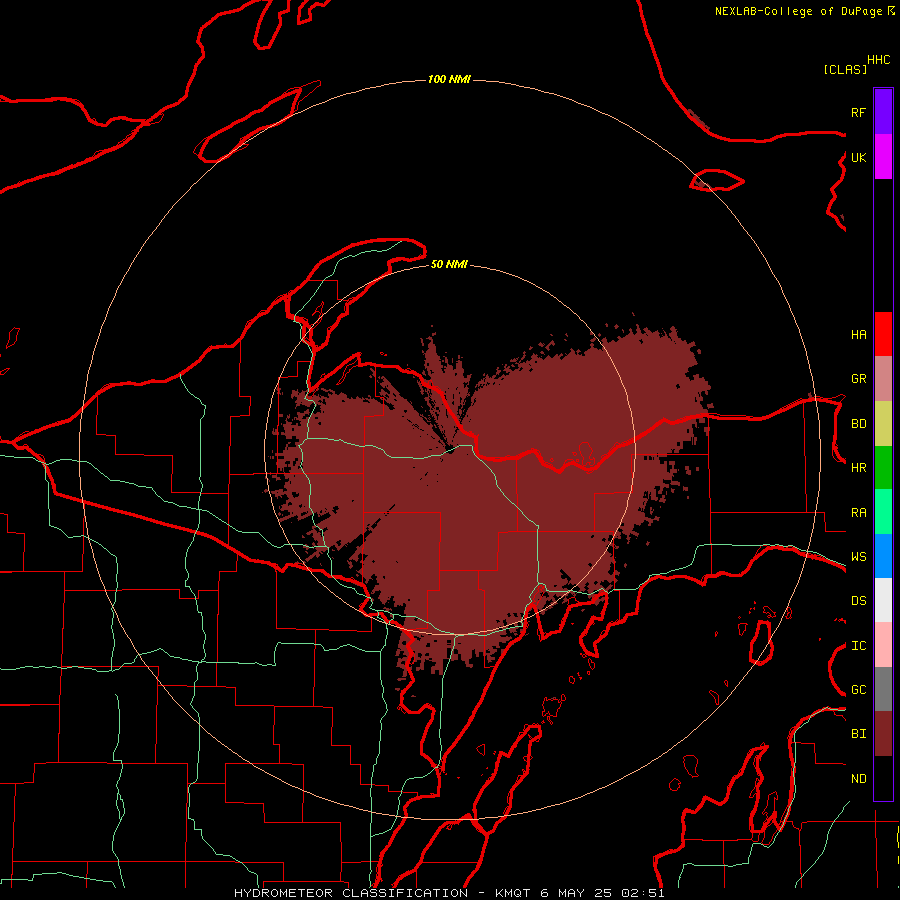The image size is (900, 900).
Task: Select the 'IC' legend label
Action: point(858,646)
